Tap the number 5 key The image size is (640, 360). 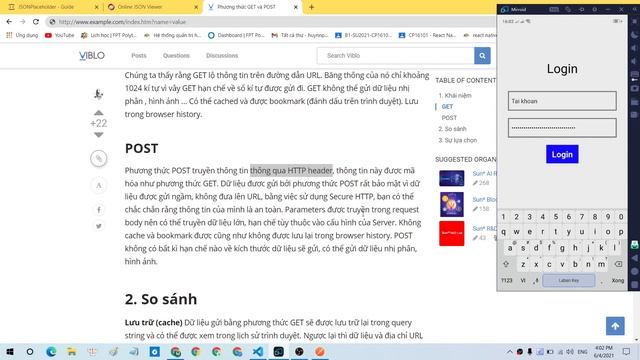click(x=556, y=217)
